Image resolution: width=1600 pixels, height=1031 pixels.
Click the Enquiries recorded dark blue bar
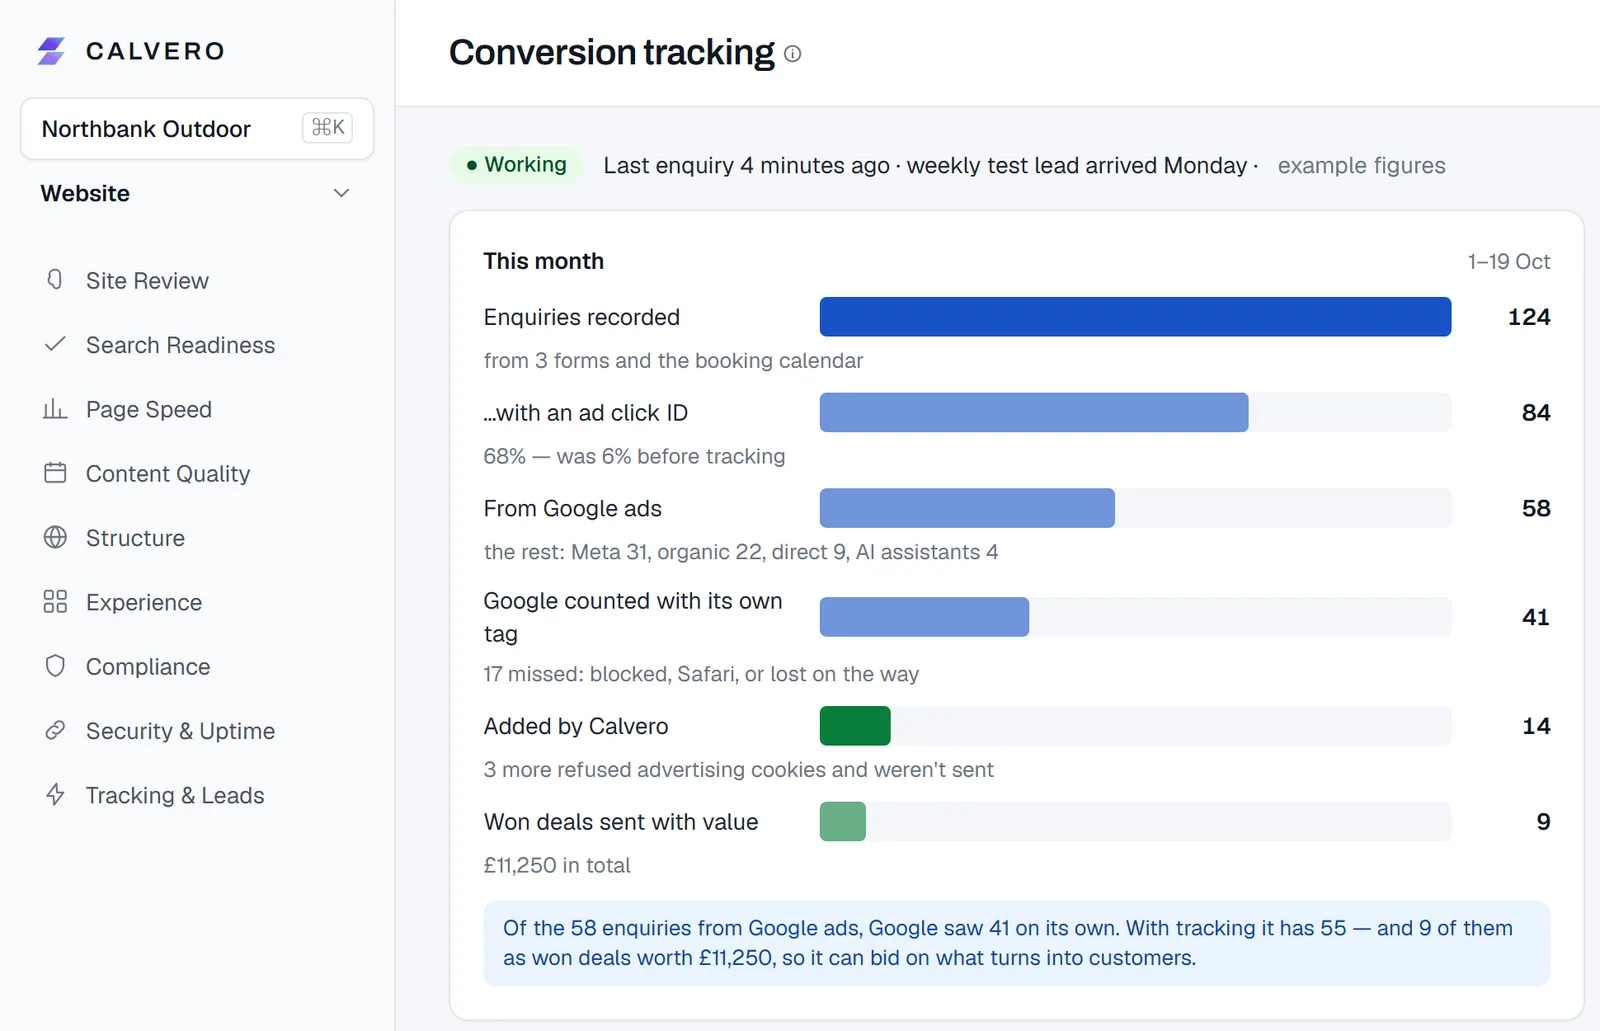coord(1135,317)
